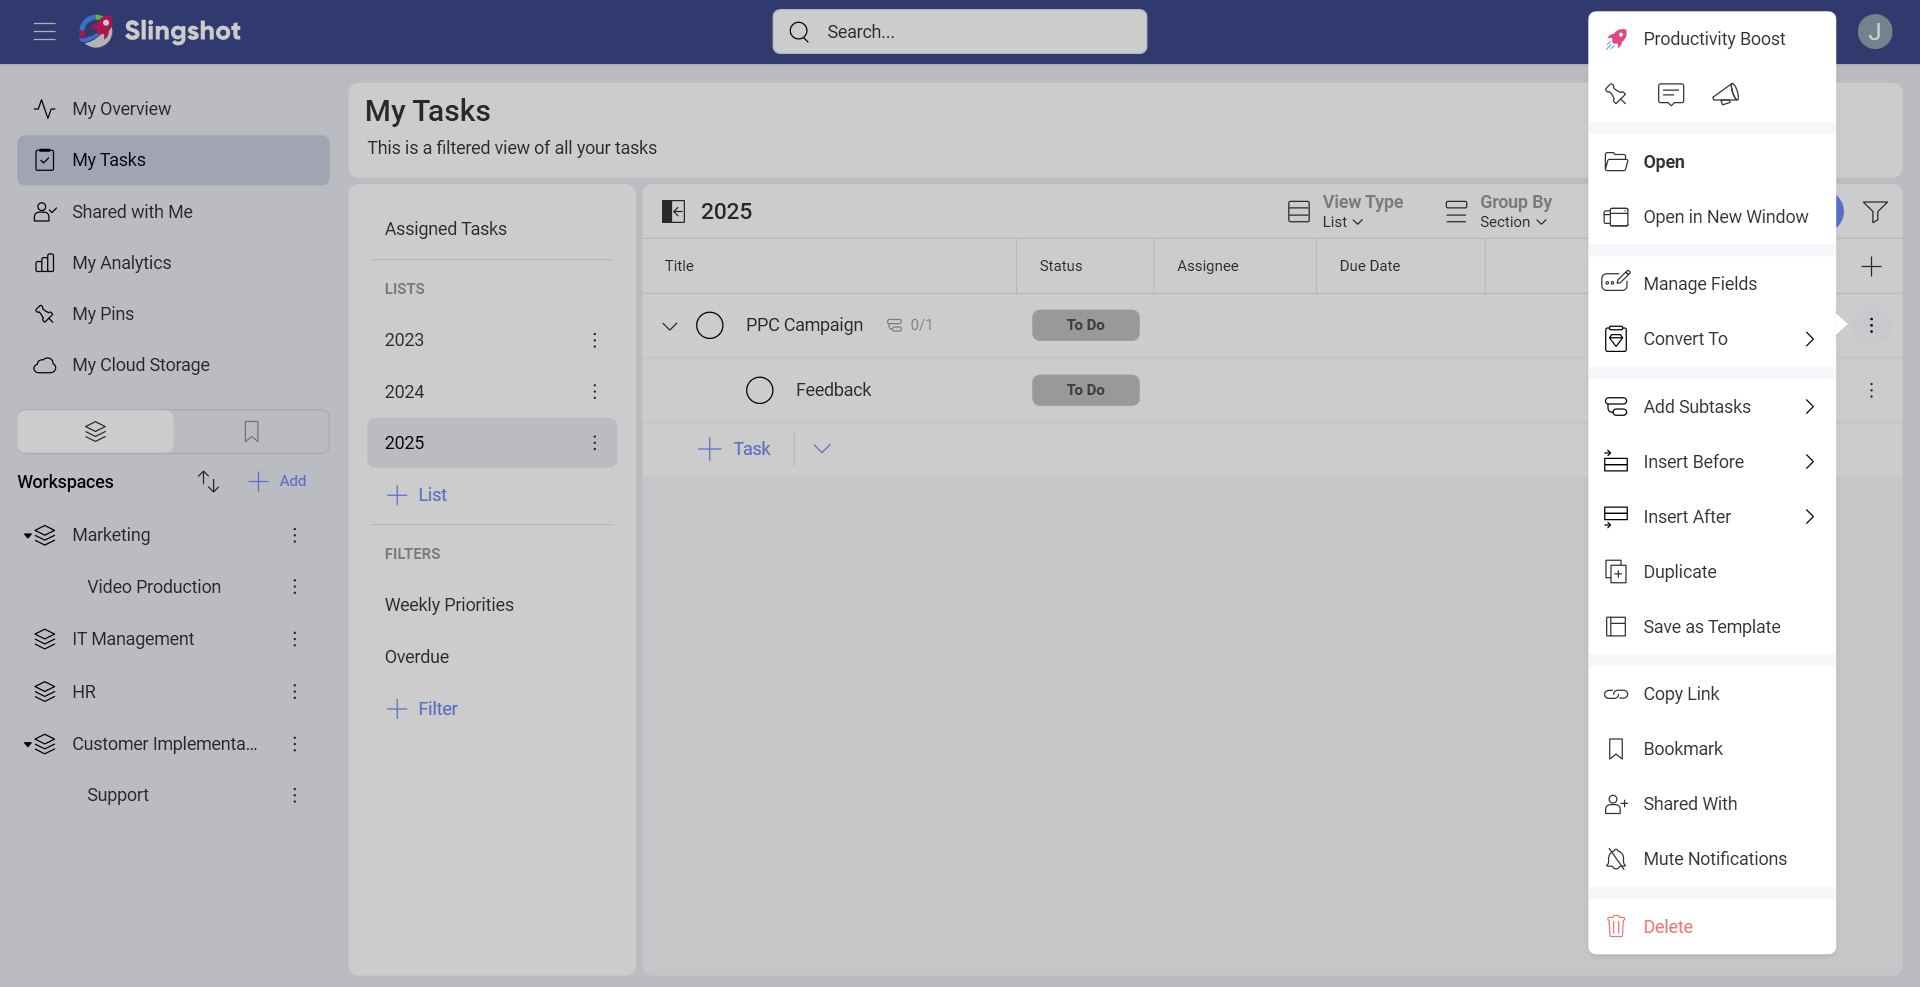This screenshot has width=1920, height=987.
Task: Open Customer Implementation options menu
Action: (294, 744)
